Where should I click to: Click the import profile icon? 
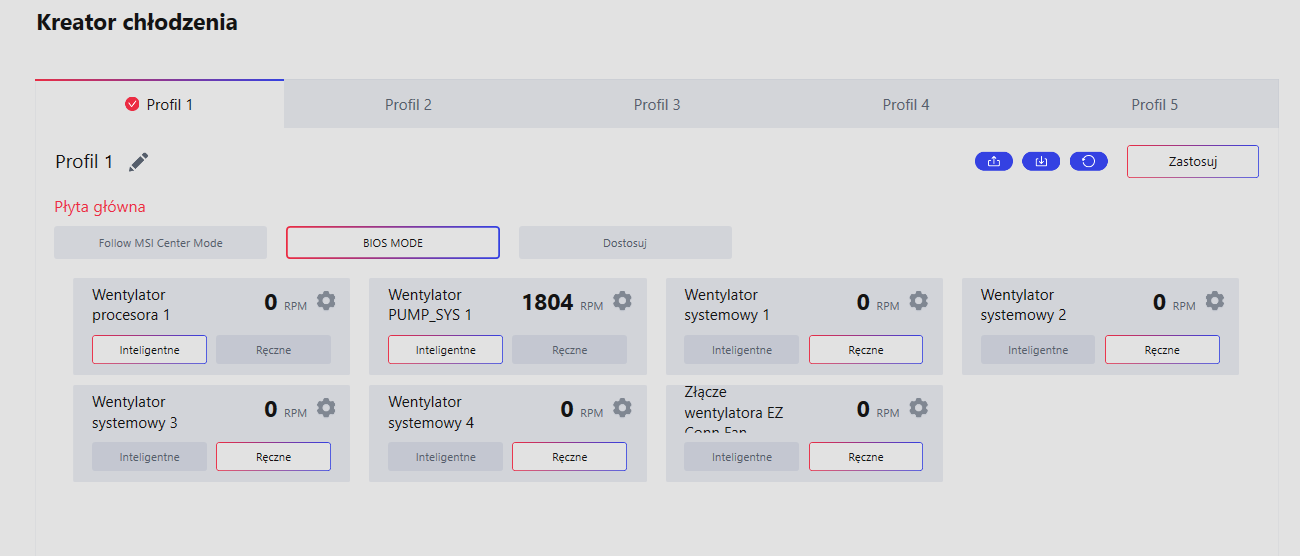pos(1041,161)
